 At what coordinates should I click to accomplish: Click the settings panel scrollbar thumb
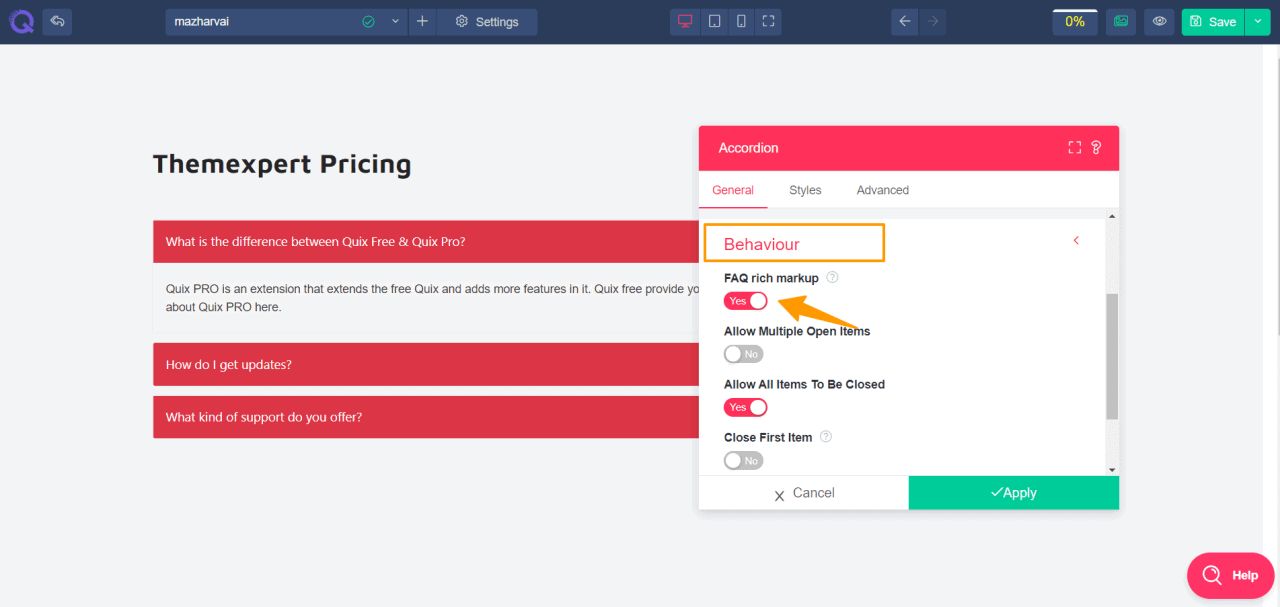point(1112,357)
